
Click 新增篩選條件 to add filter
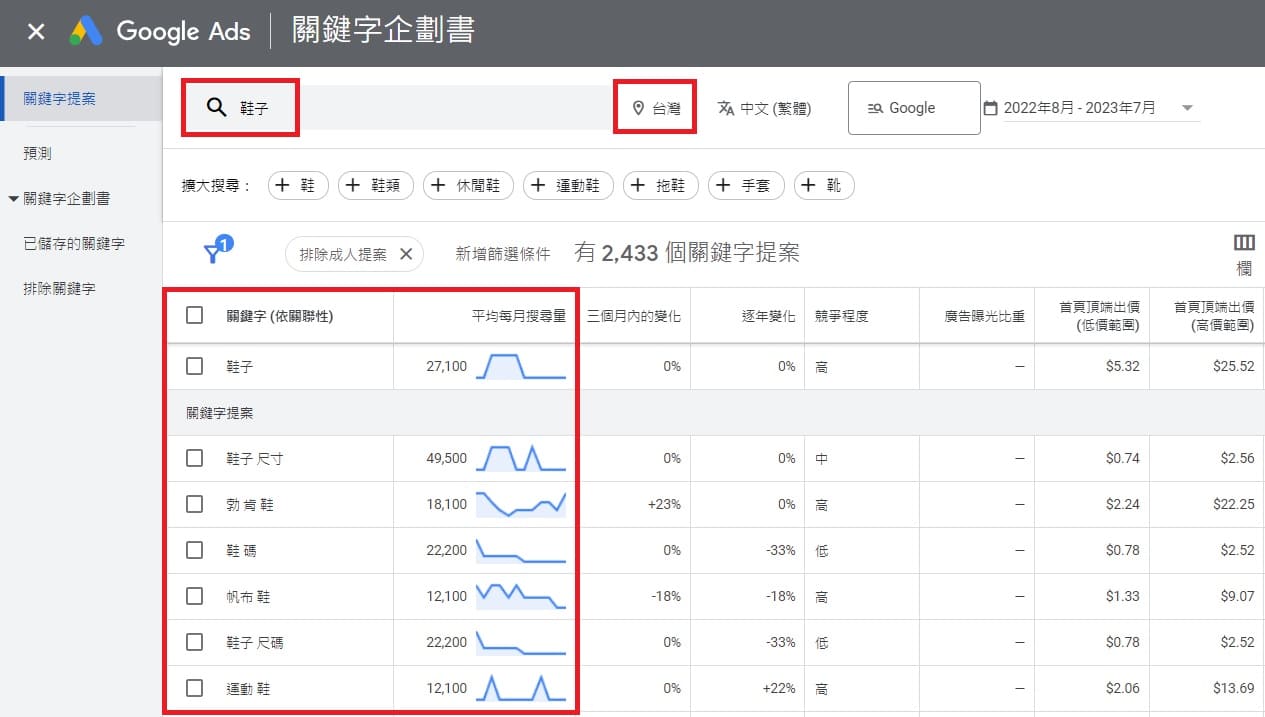pyautogui.click(x=503, y=254)
